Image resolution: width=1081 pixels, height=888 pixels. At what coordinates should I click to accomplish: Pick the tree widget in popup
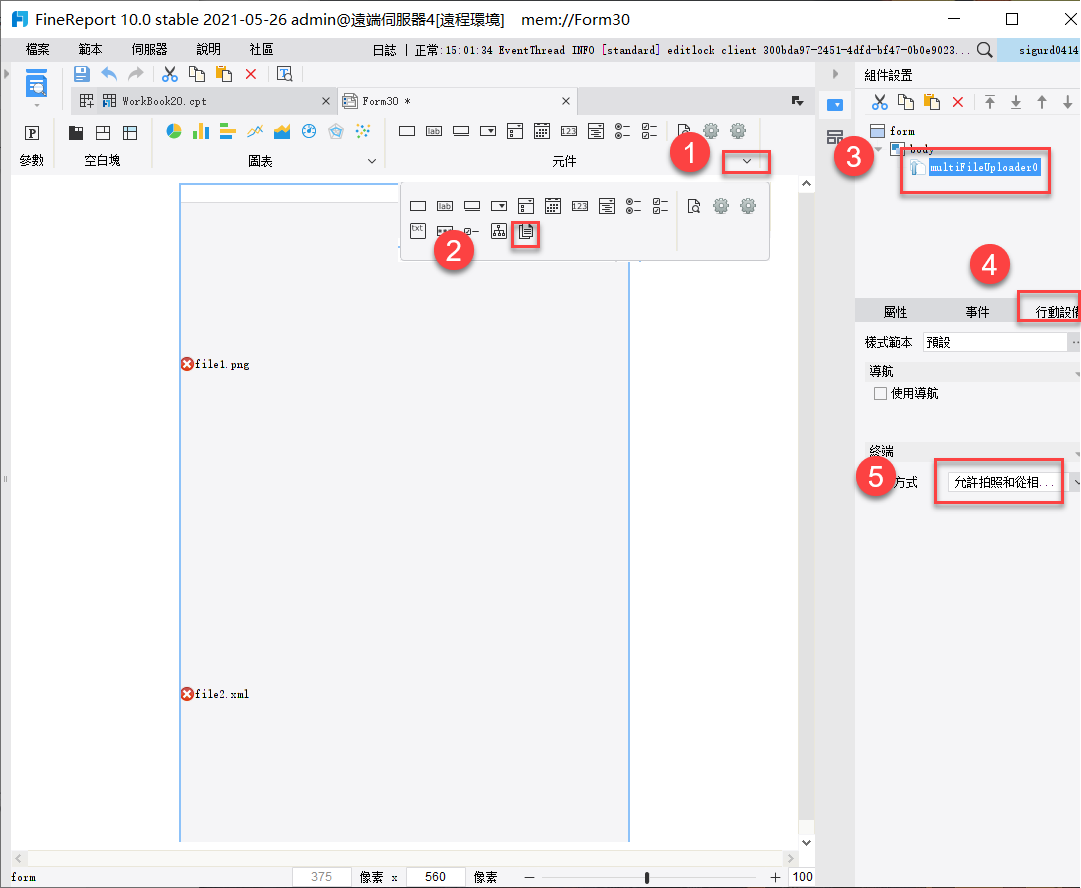coord(499,231)
